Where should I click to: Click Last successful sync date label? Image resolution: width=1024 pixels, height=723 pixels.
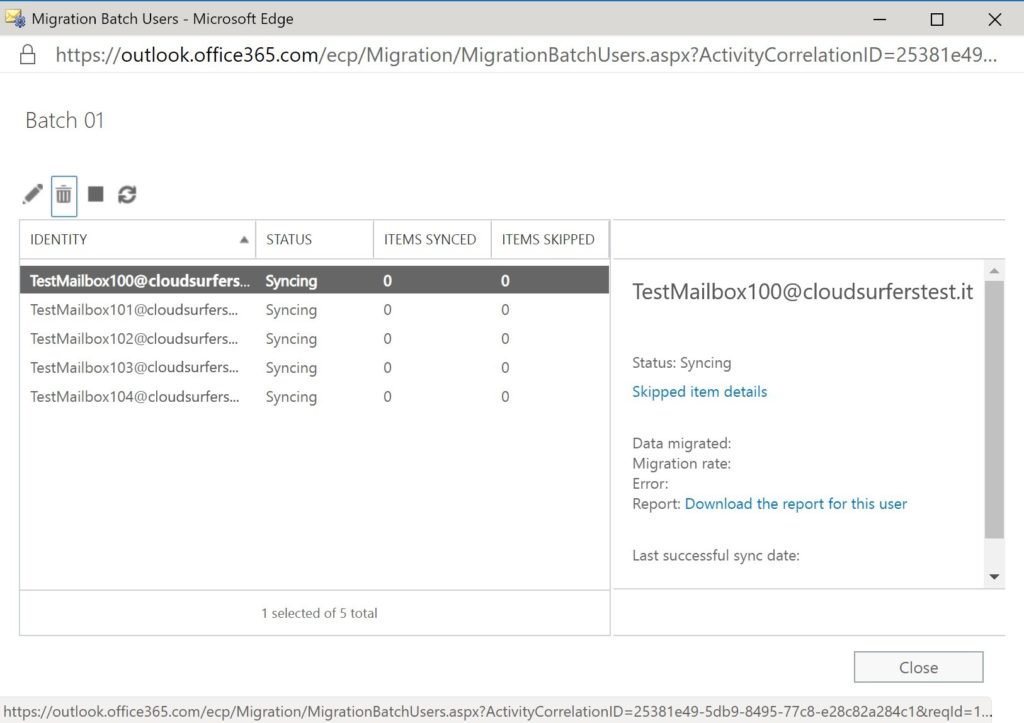click(716, 555)
